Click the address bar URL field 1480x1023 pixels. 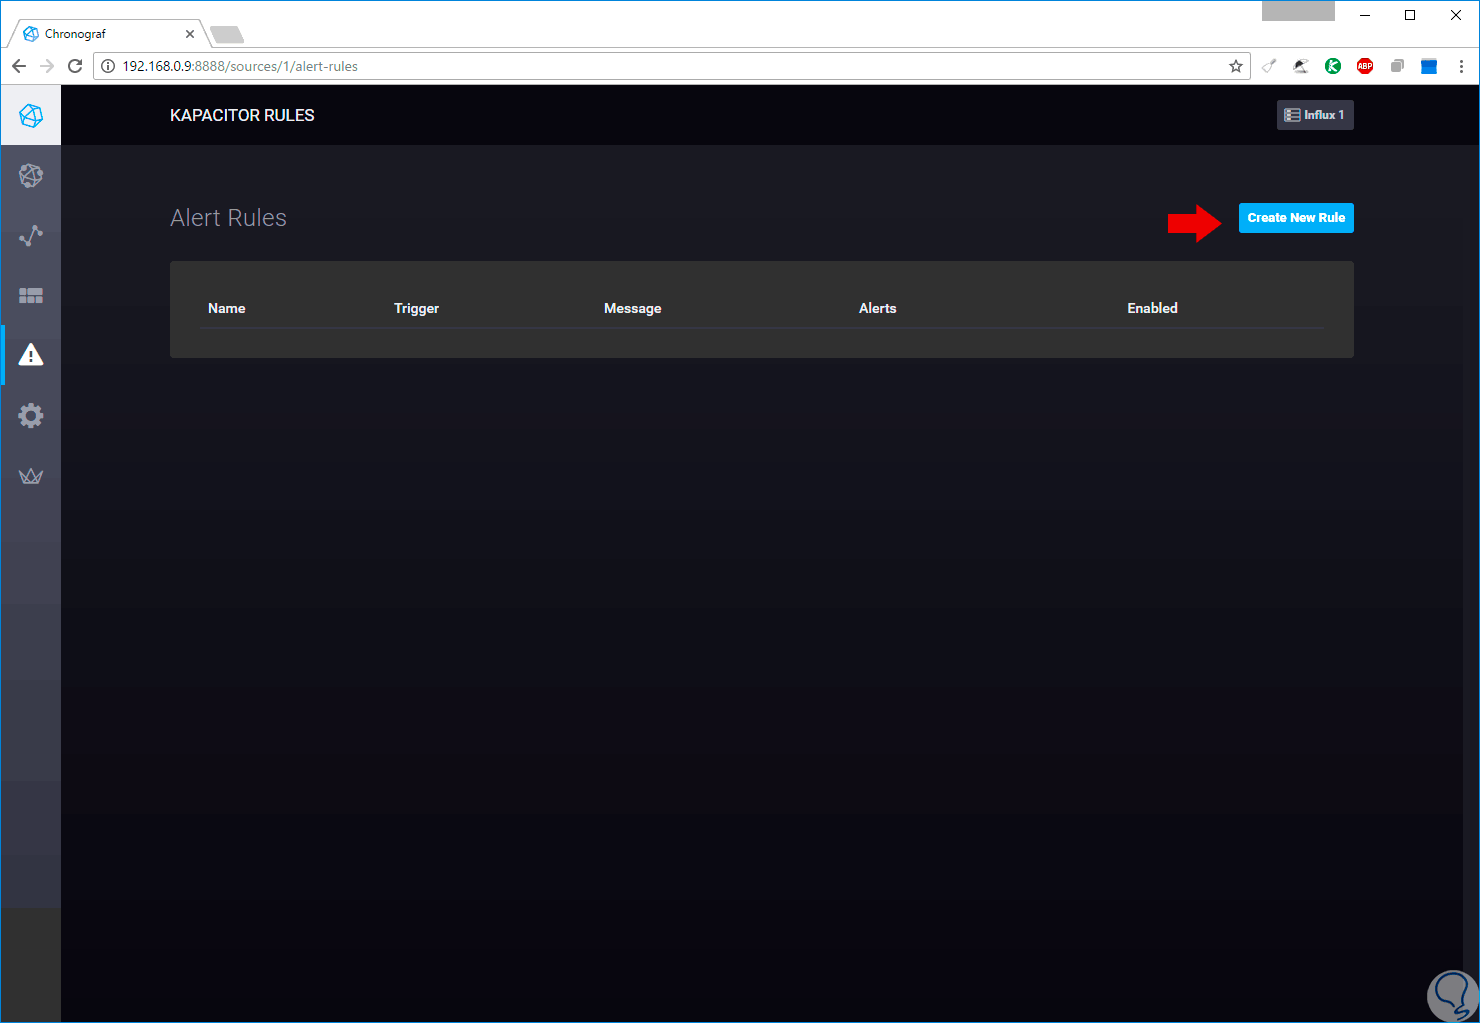tap(670, 66)
